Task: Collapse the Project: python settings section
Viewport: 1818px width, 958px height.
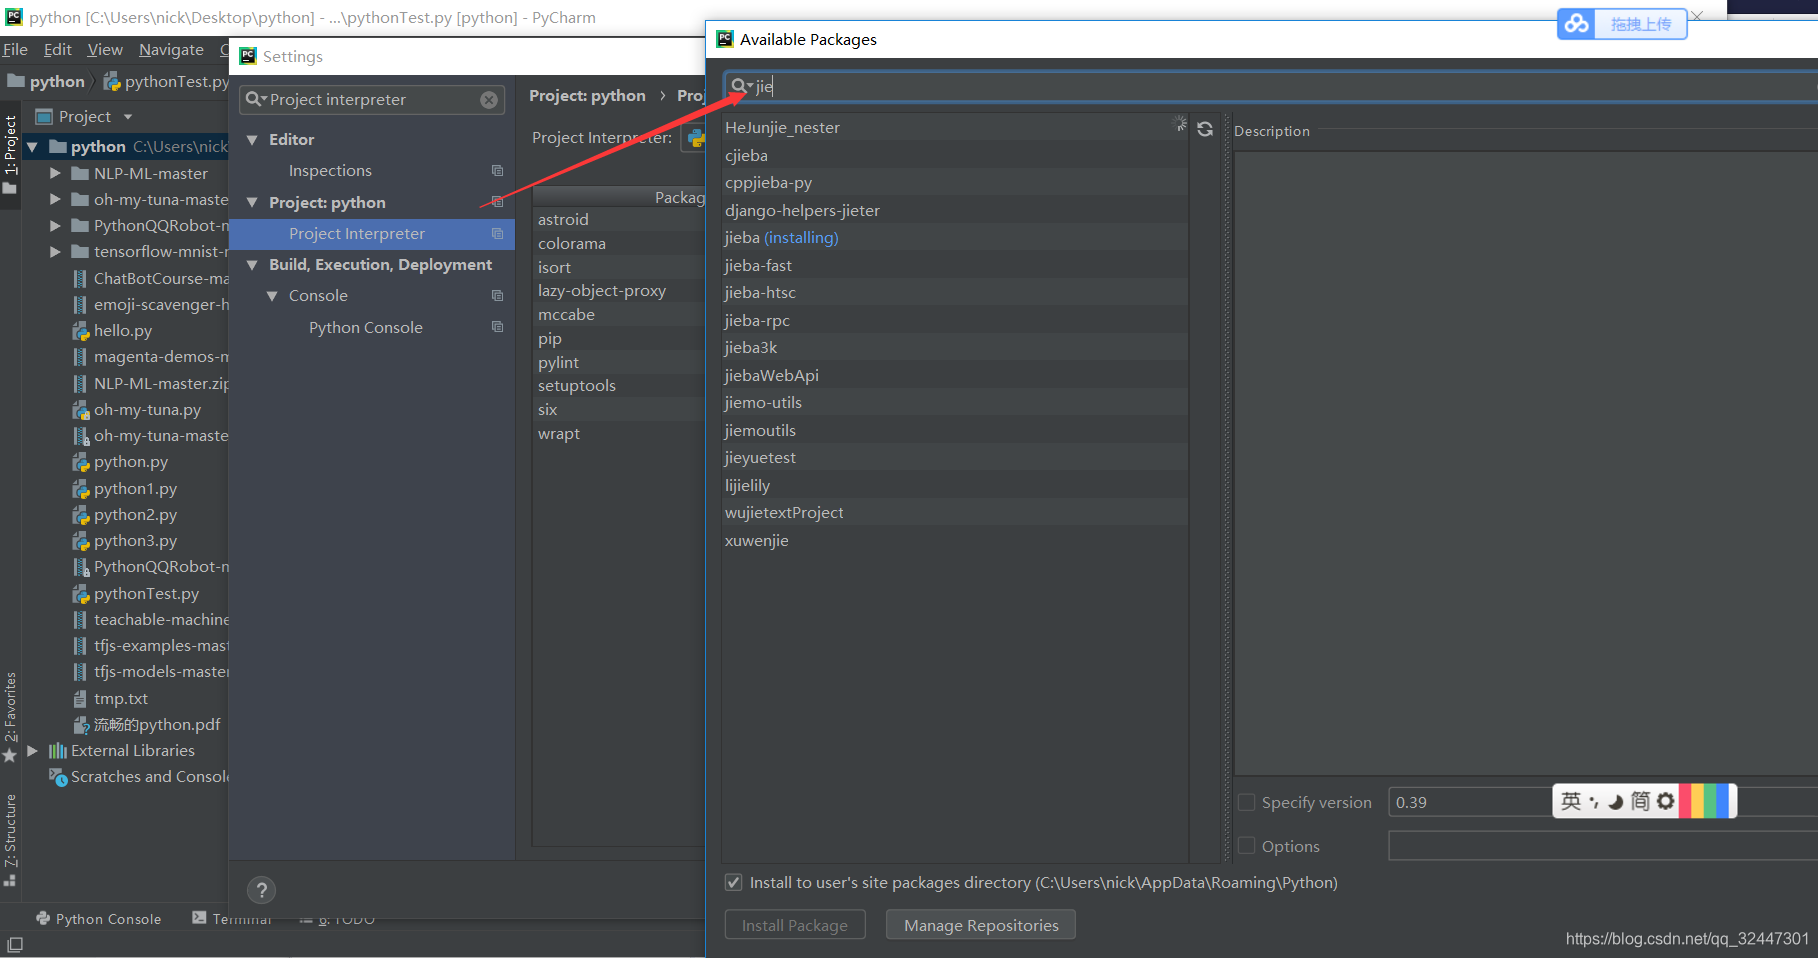Action: [252, 203]
